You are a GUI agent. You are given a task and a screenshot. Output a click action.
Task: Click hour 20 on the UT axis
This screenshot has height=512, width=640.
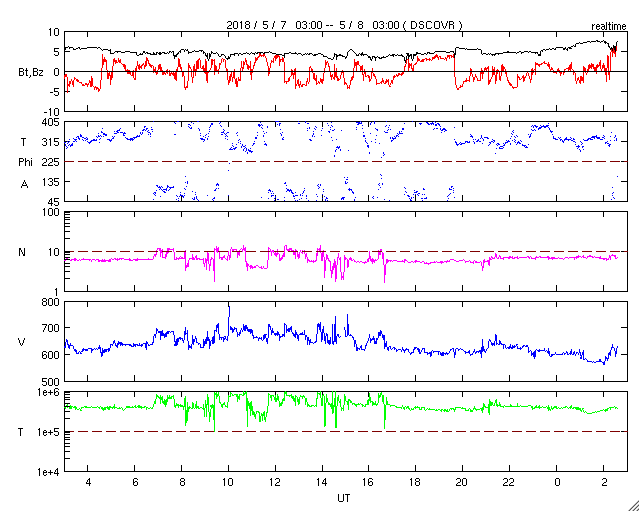pos(462,483)
